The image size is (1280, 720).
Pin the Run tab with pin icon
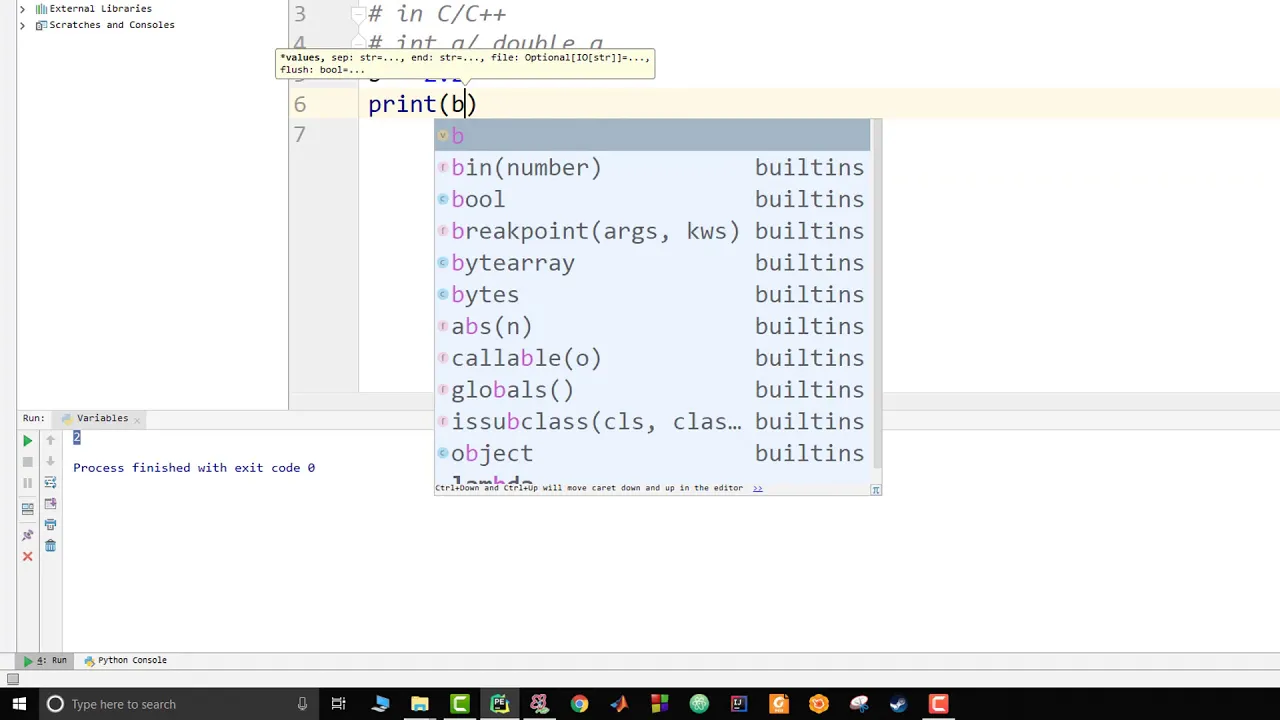click(27, 535)
